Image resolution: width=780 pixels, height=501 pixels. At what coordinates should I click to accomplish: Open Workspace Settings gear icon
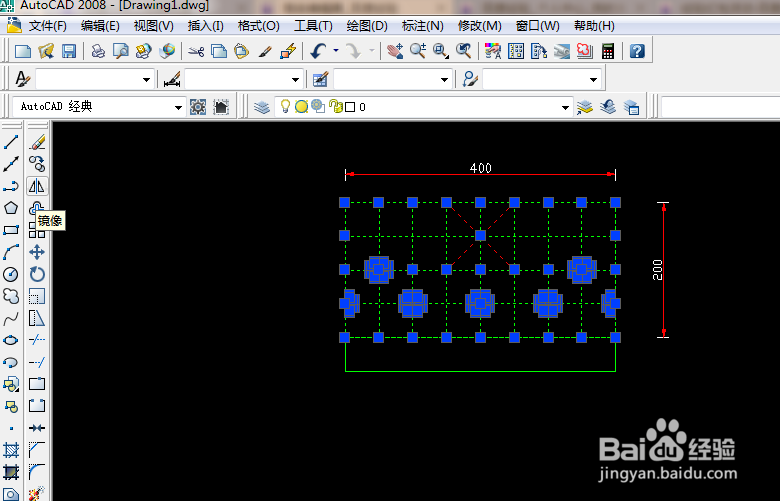tap(198, 107)
